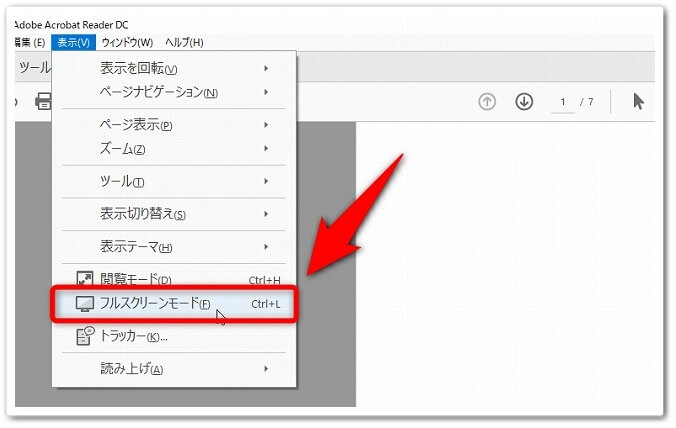Expand ズーム(Z) submenu
676x428 pixels.
[x=174, y=149]
